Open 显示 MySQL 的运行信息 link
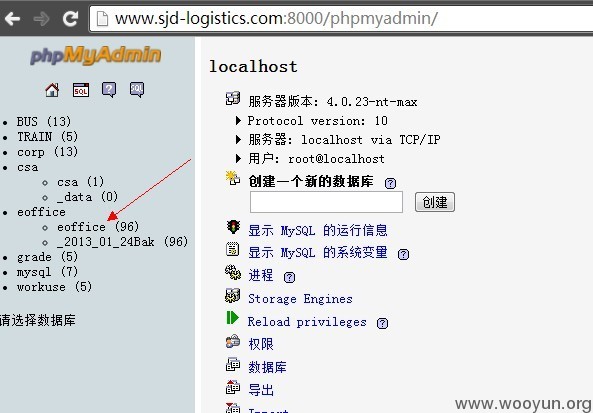Image resolution: width=593 pixels, height=413 pixels. pyautogui.click(x=318, y=230)
